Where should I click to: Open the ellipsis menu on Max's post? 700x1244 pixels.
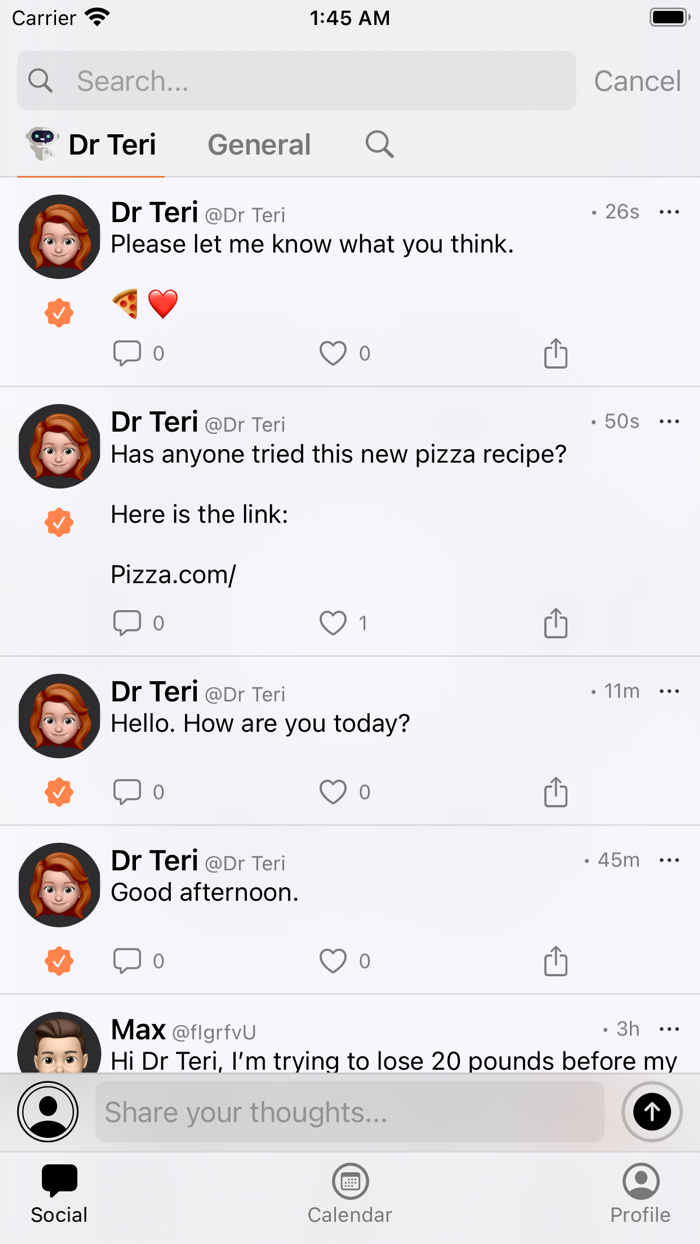click(x=669, y=1029)
